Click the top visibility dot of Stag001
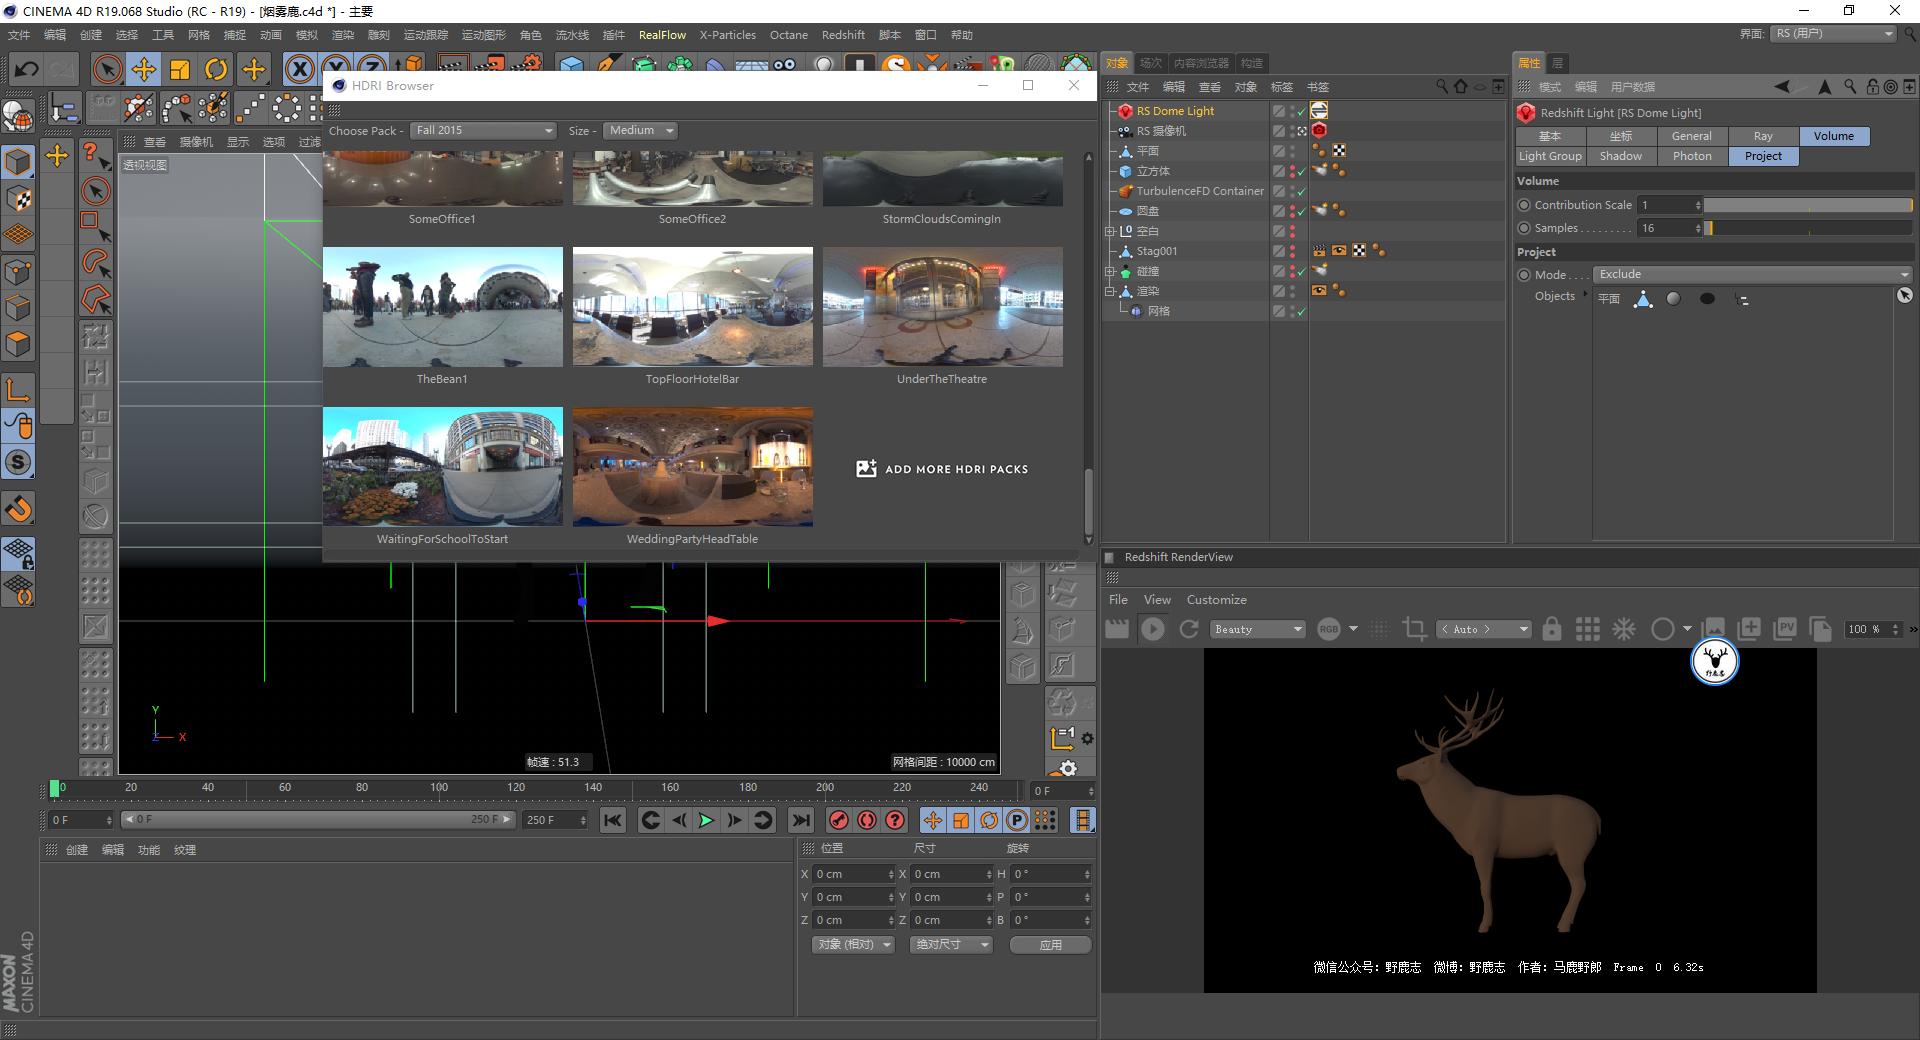 pyautogui.click(x=1292, y=247)
